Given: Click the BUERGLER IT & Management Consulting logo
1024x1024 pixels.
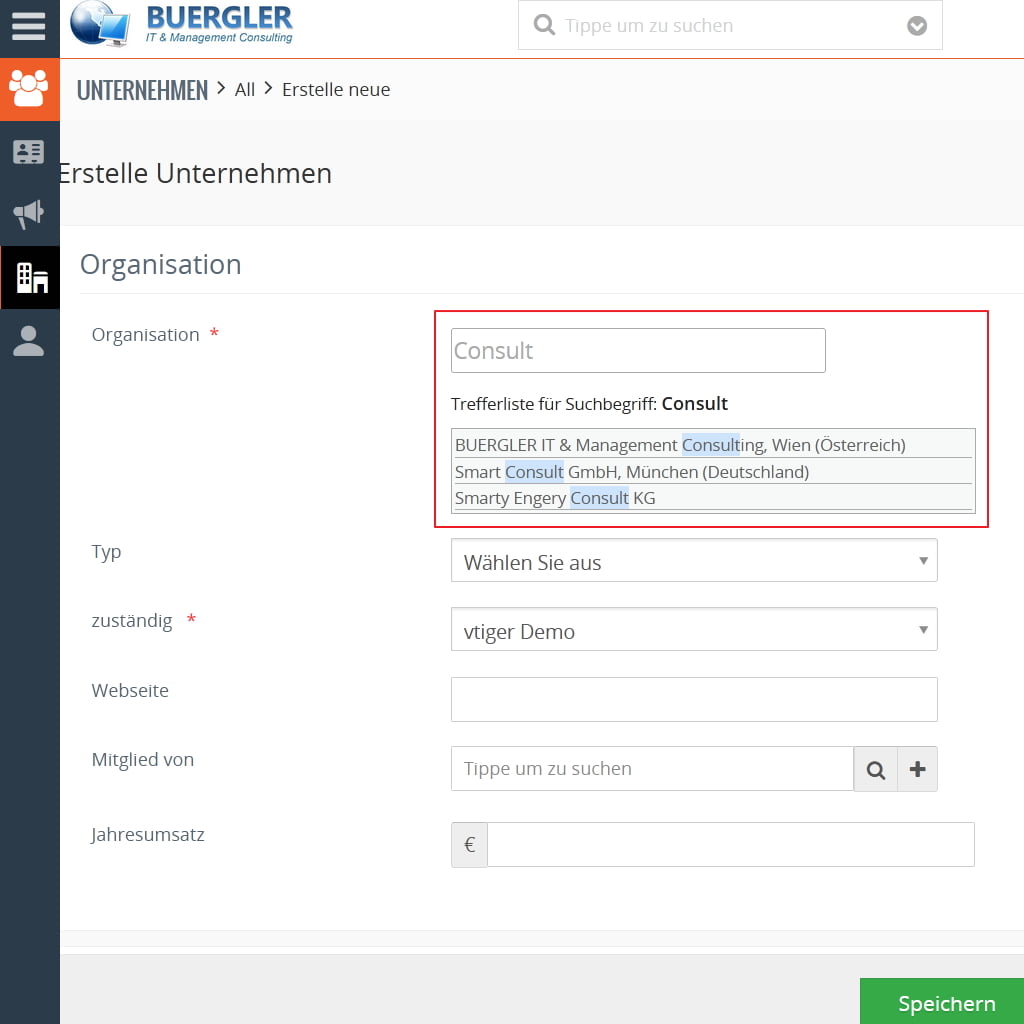Looking at the screenshot, I should click(180, 25).
